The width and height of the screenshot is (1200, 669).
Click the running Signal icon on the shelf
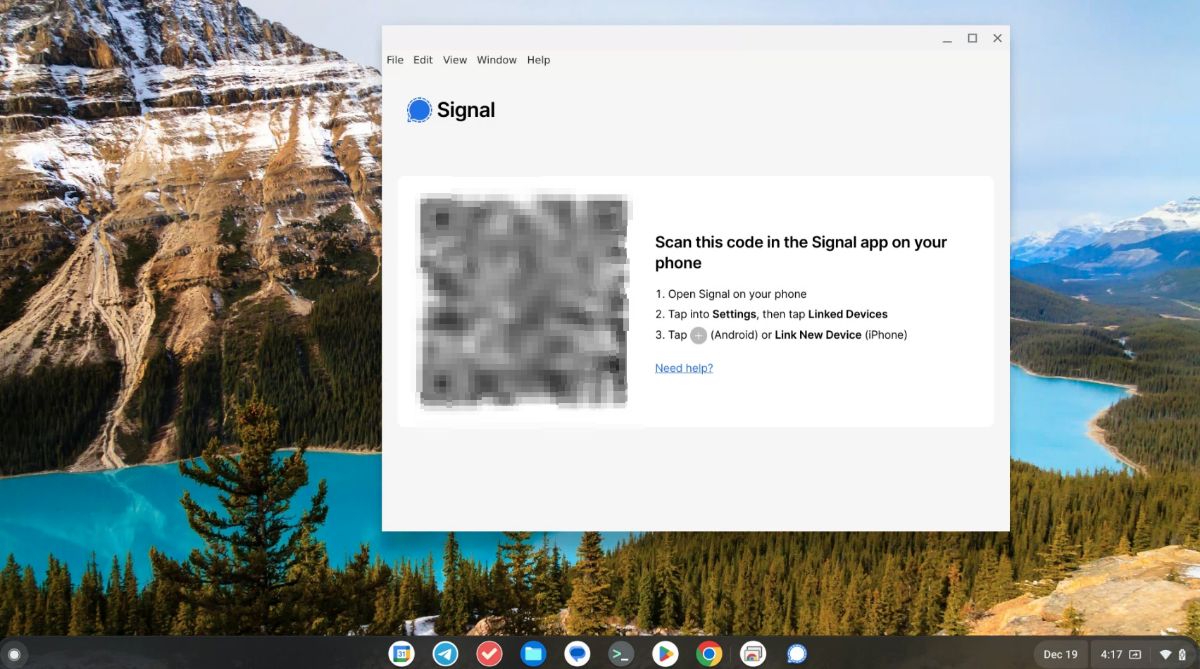click(795, 654)
